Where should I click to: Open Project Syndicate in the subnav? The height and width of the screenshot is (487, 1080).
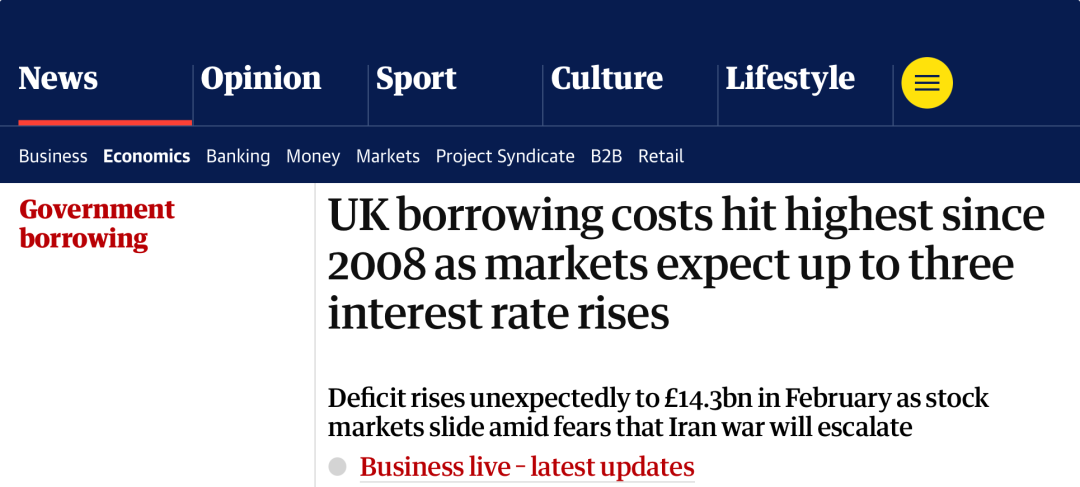tap(505, 156)
